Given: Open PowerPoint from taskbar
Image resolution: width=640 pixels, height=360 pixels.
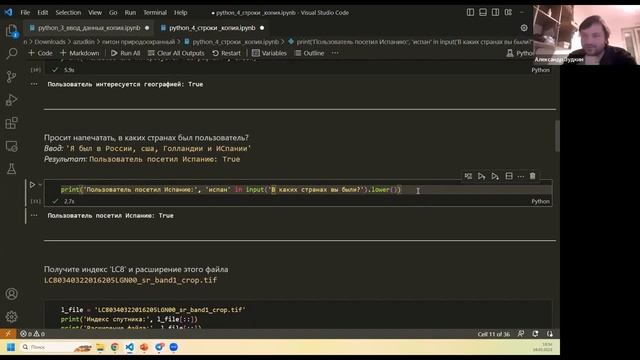Looking at the screenshot, I should [144, 347].
